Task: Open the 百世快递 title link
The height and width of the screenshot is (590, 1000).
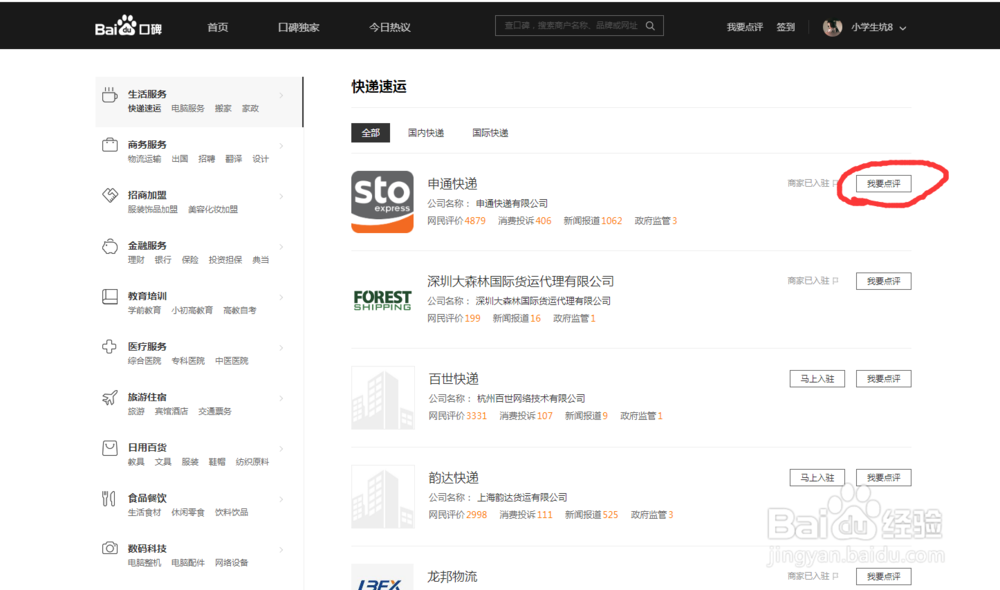Action: coord(453,379)
